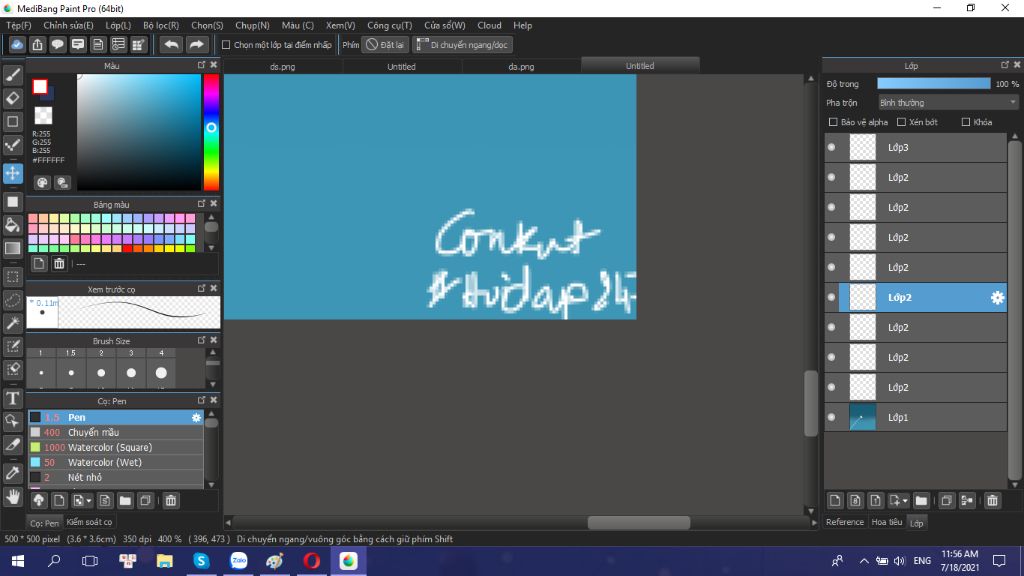Screen dimensions: 1024x576
Task: Select the Brush tool
Action: pyautogui.click(x=12, y=74)
